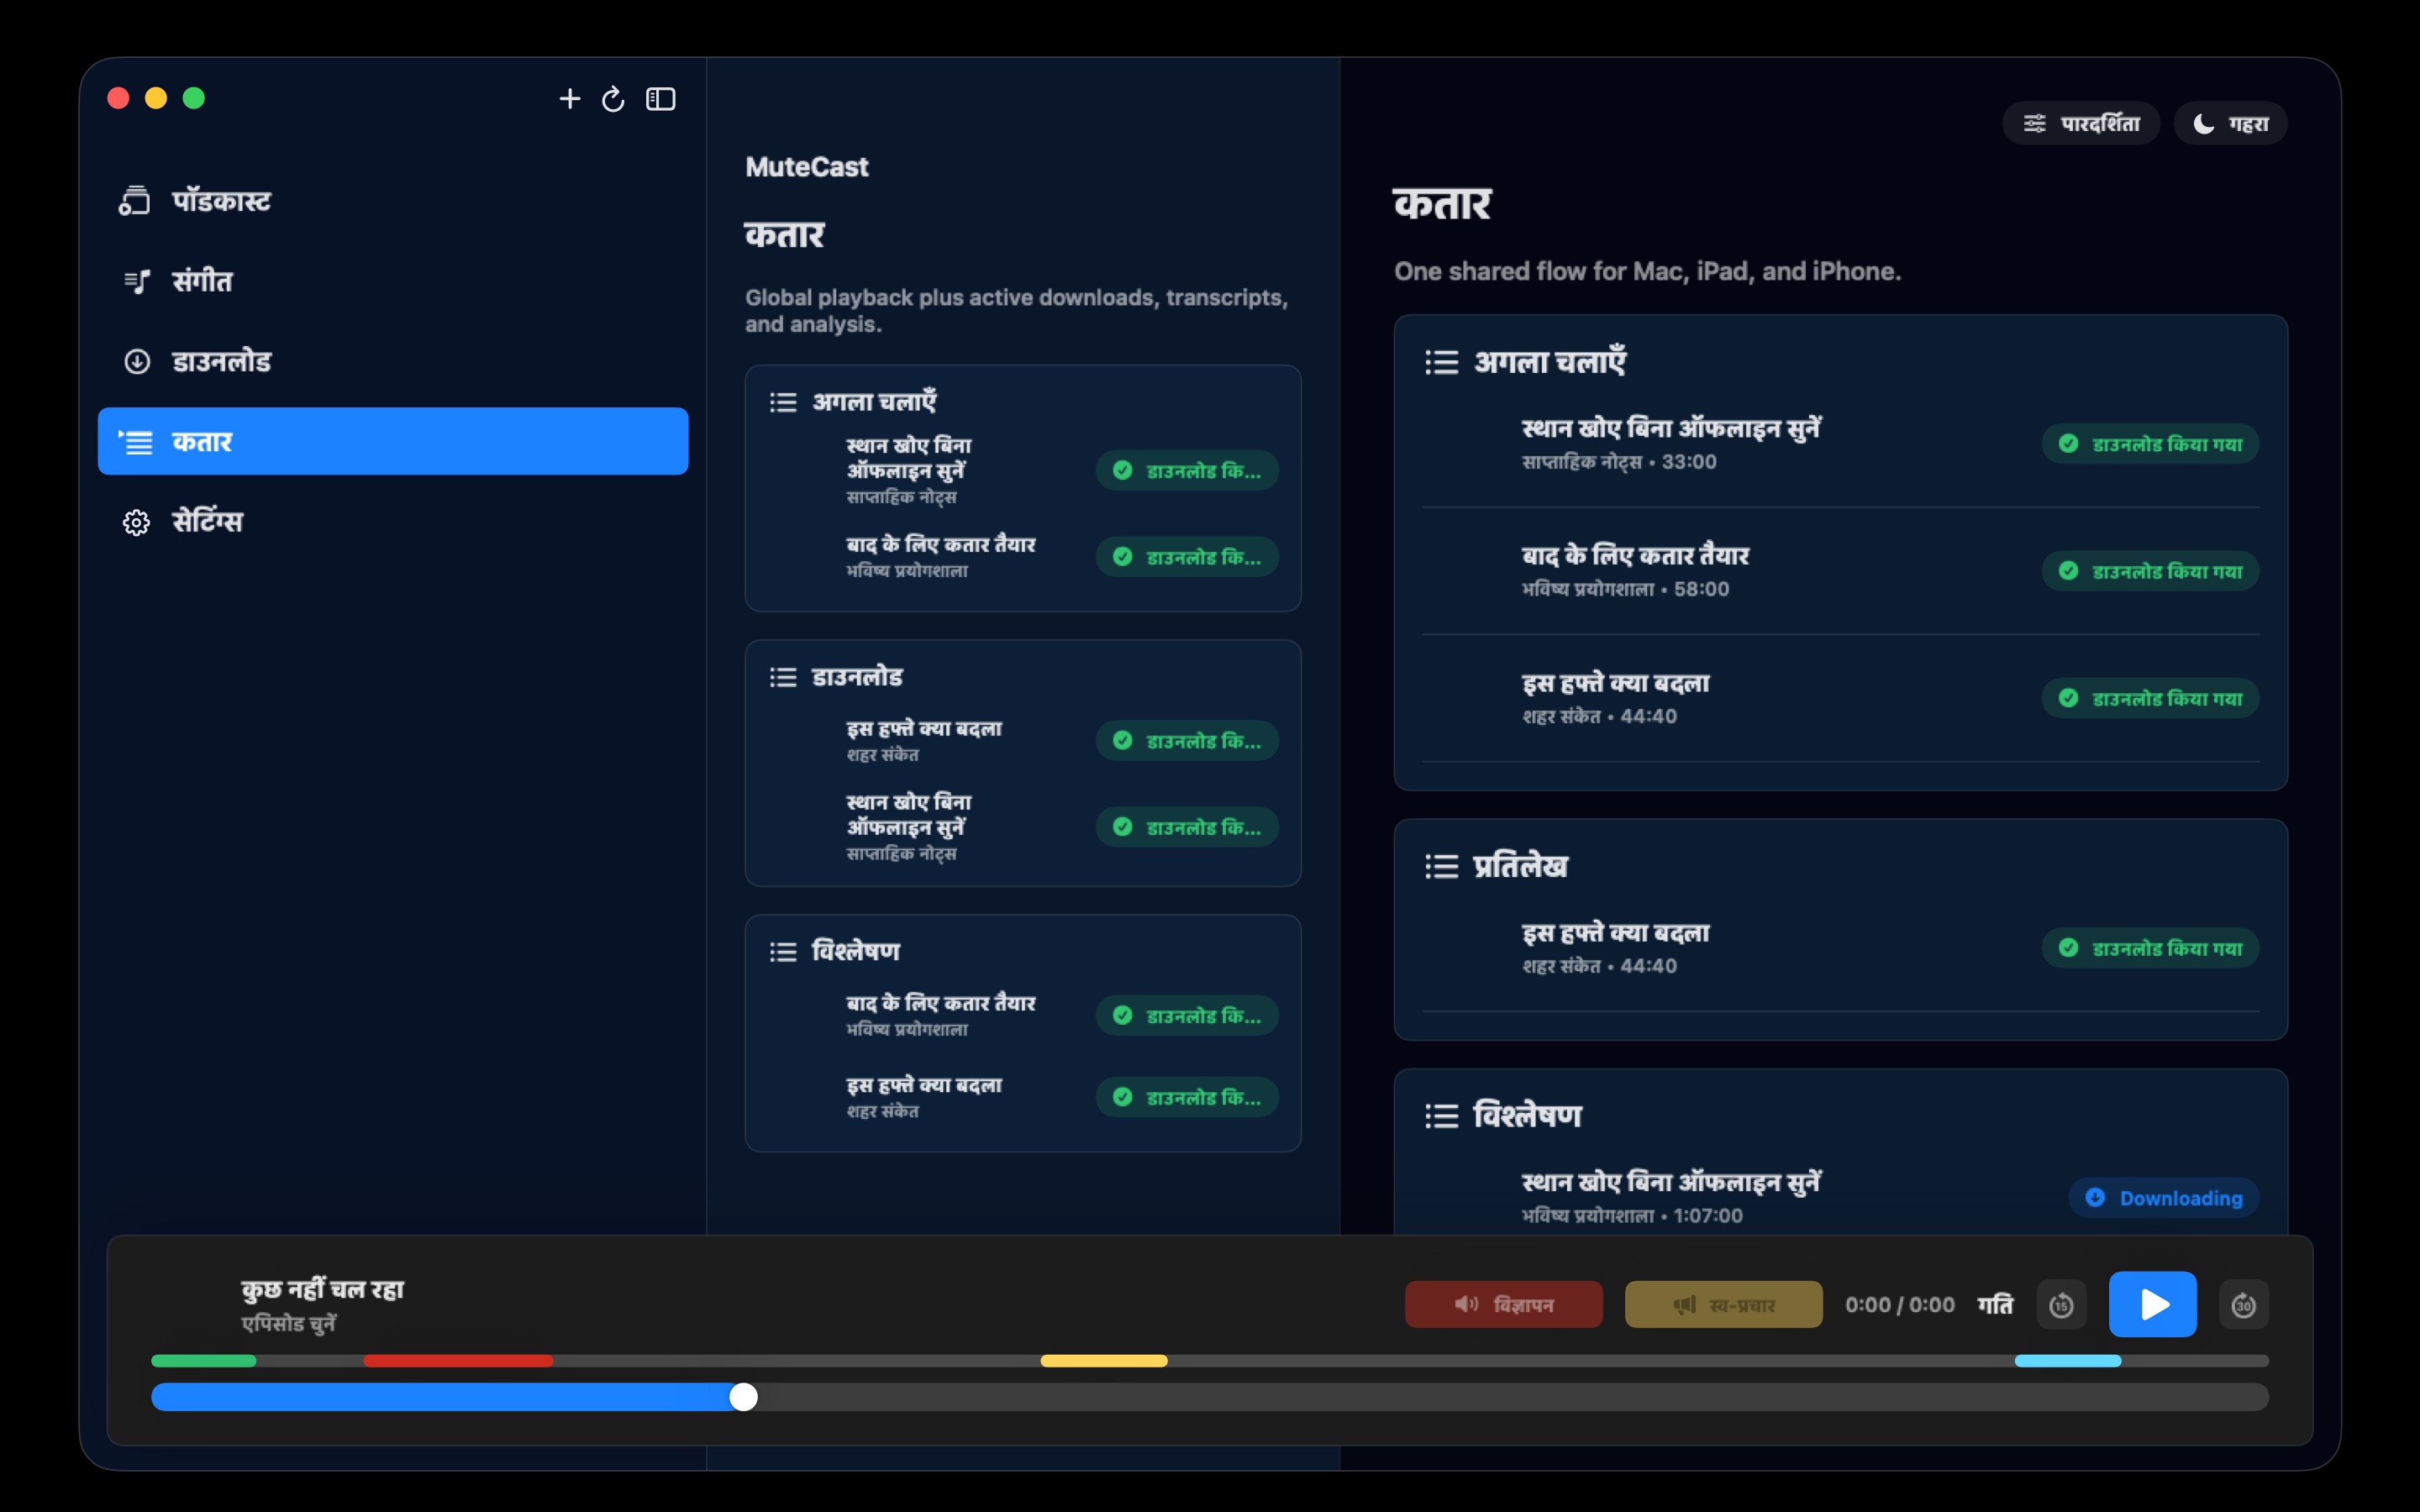This screenshot has height=1512, width=2420.
Task: Toggle the विज्ञापन ads skip button
Action: [1503, 1304]
